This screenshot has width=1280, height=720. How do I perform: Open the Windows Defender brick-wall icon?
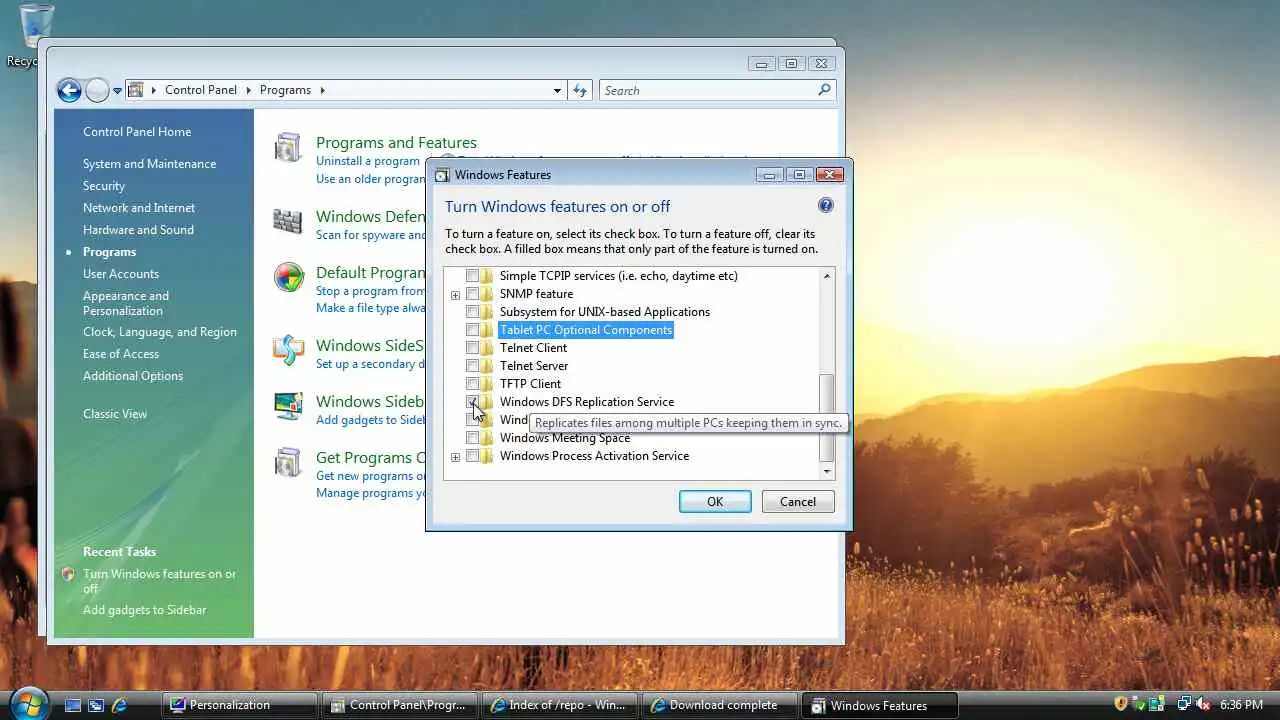coord(288,221)
